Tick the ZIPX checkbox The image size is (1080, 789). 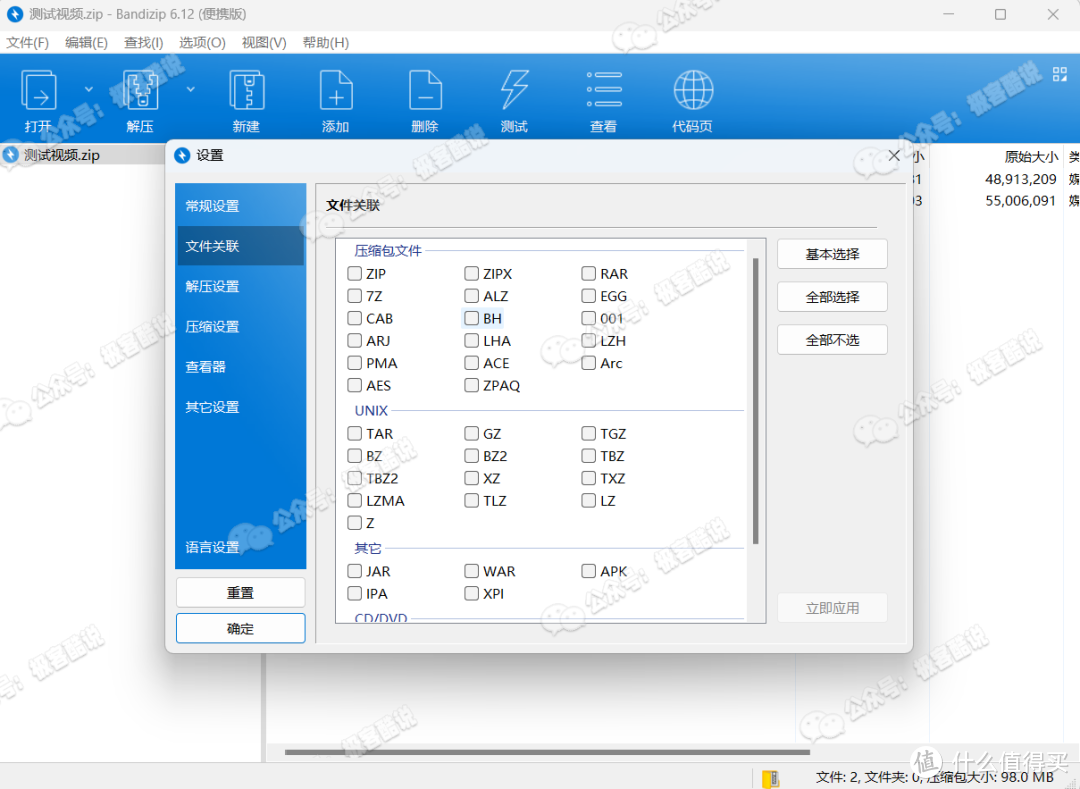tap(471, 273)
